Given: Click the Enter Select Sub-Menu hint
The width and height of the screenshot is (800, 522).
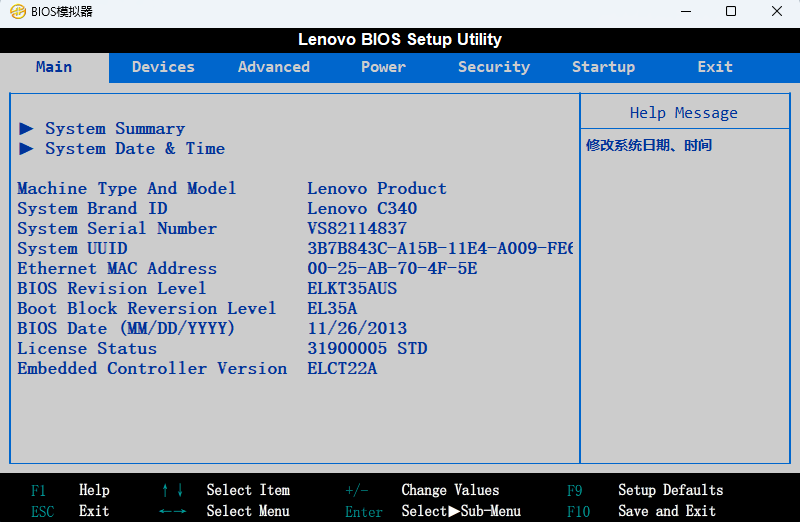Looking at the screenshot, I should 433,511.
